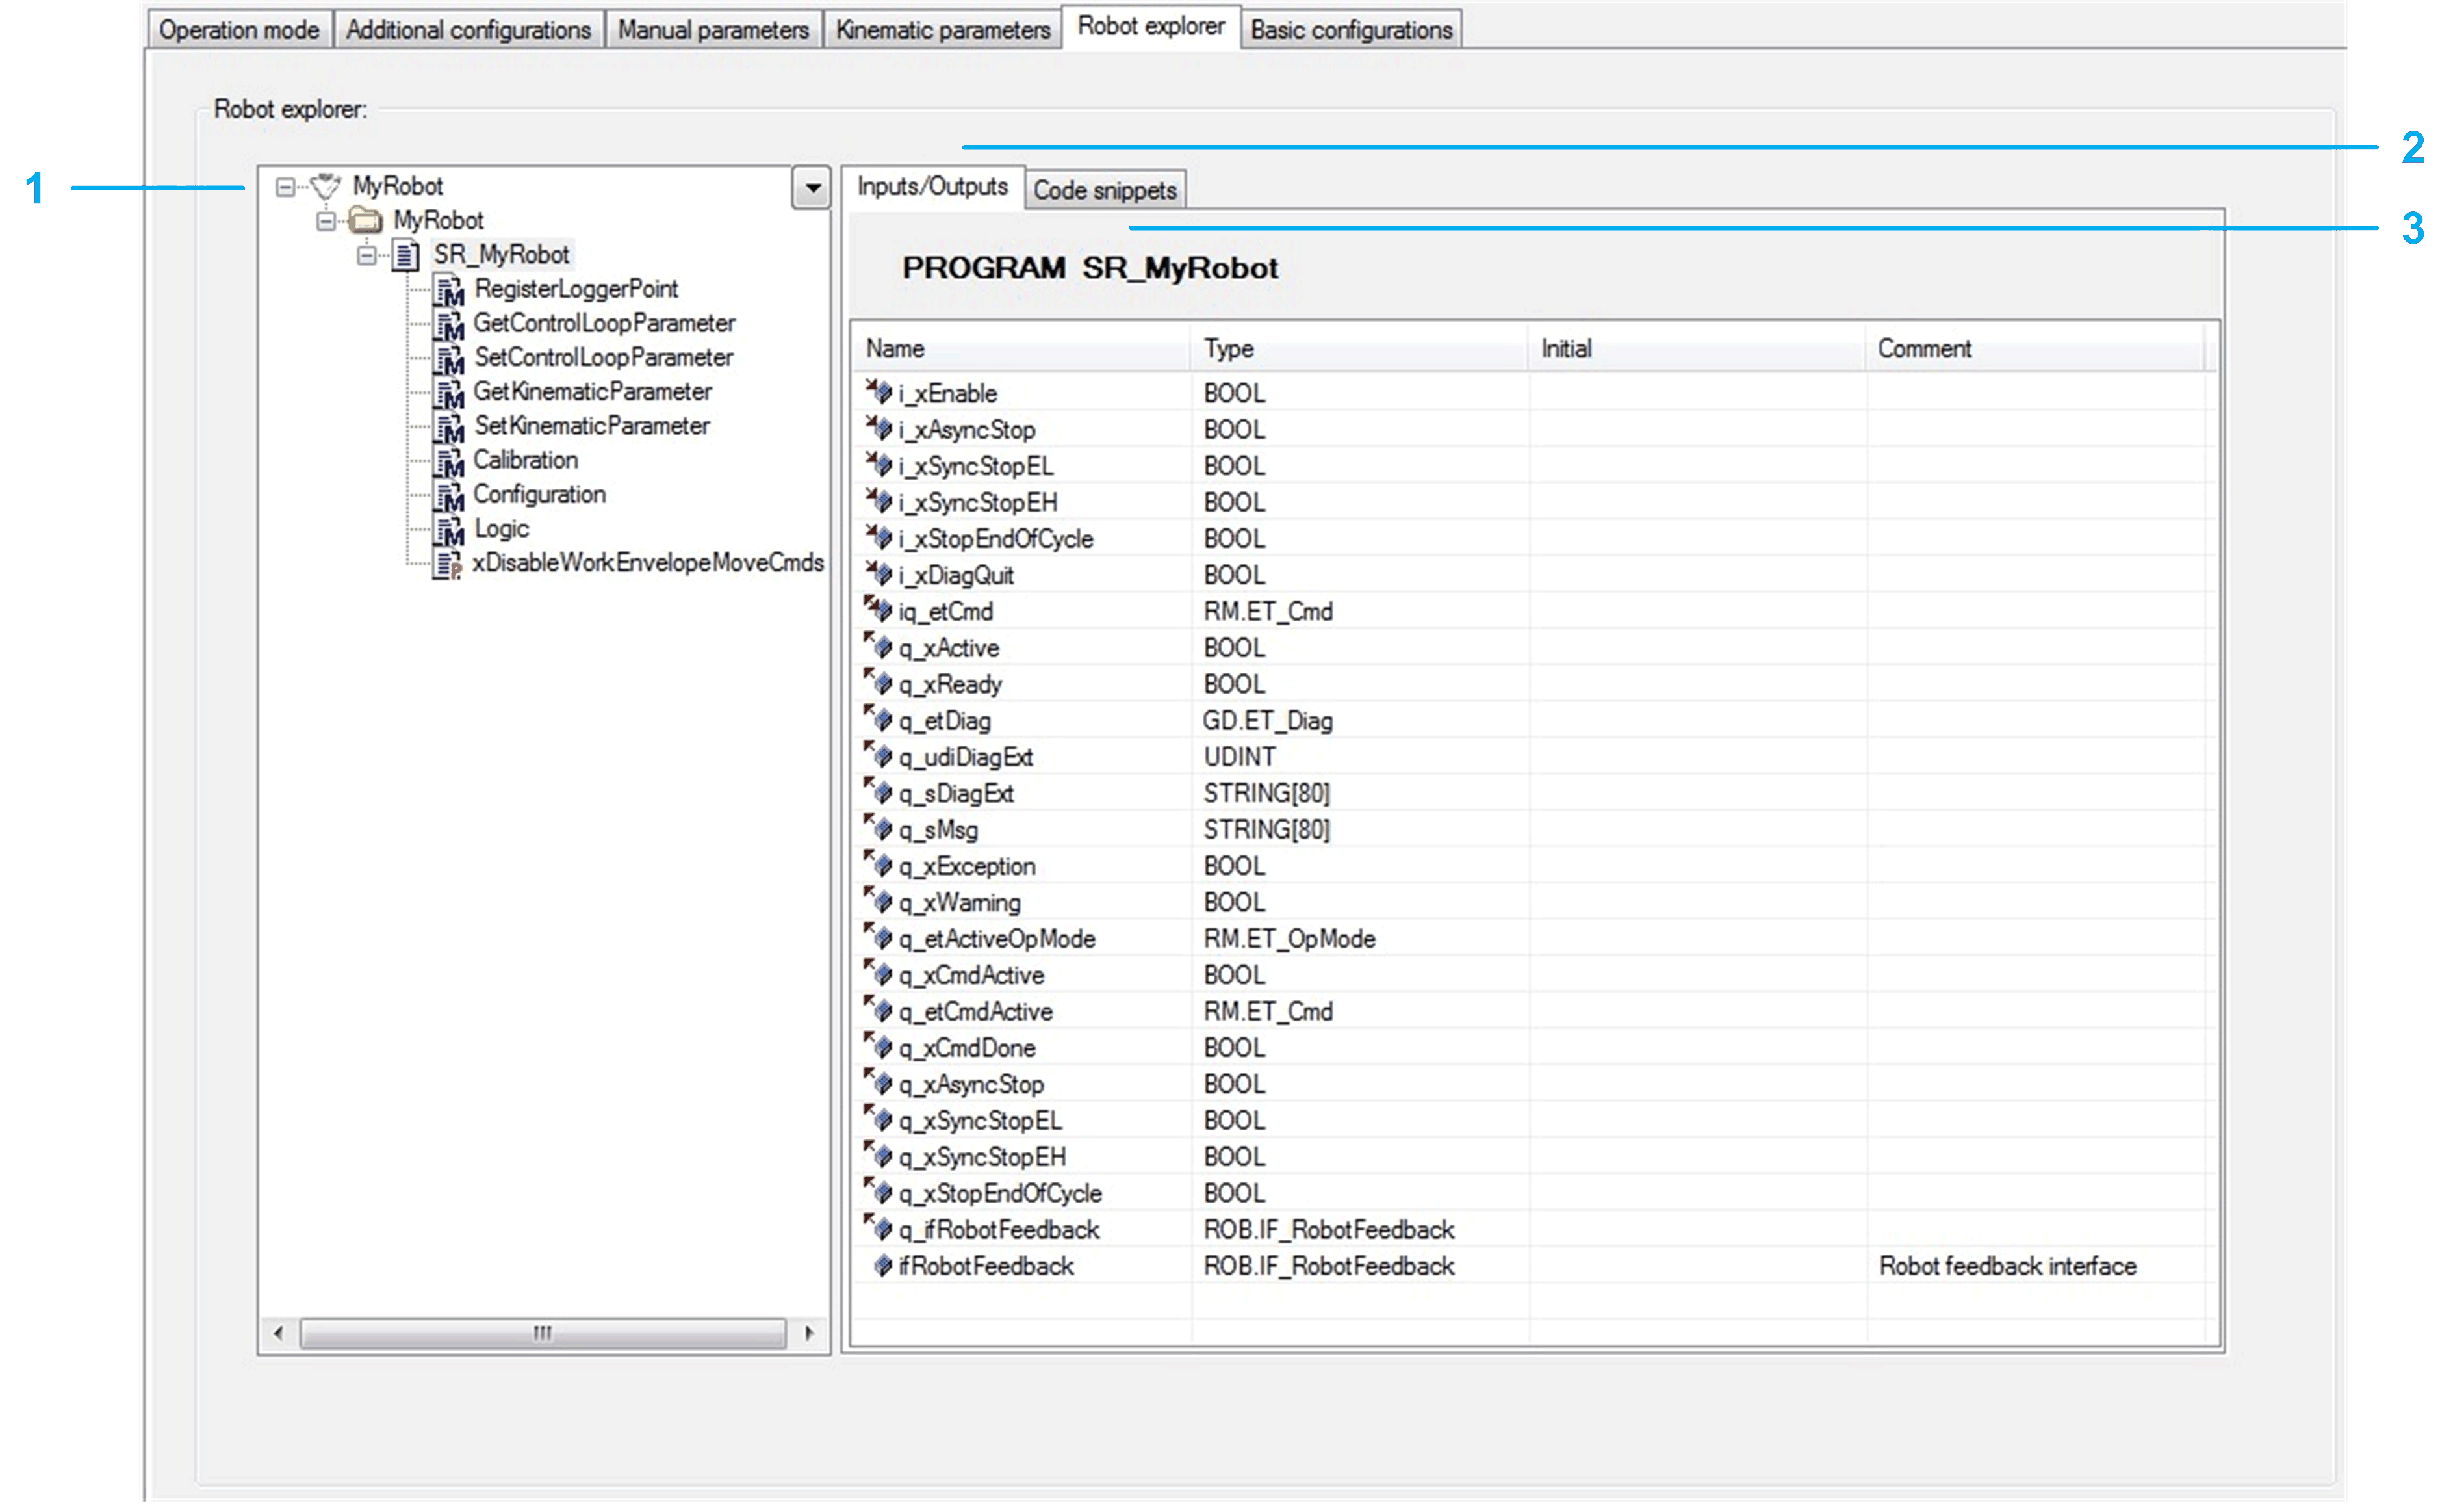Click the SetControlLoopParameter method icon
2464x1508 pixels.
coord(449,358)
